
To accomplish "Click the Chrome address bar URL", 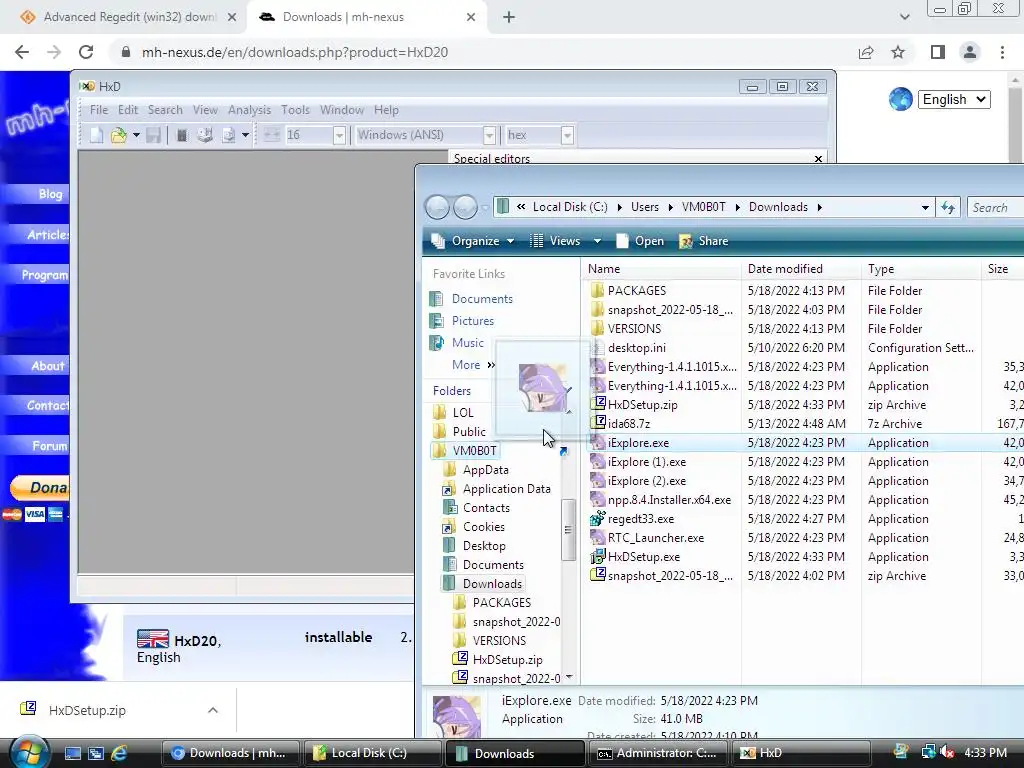I will coord(295,52).
